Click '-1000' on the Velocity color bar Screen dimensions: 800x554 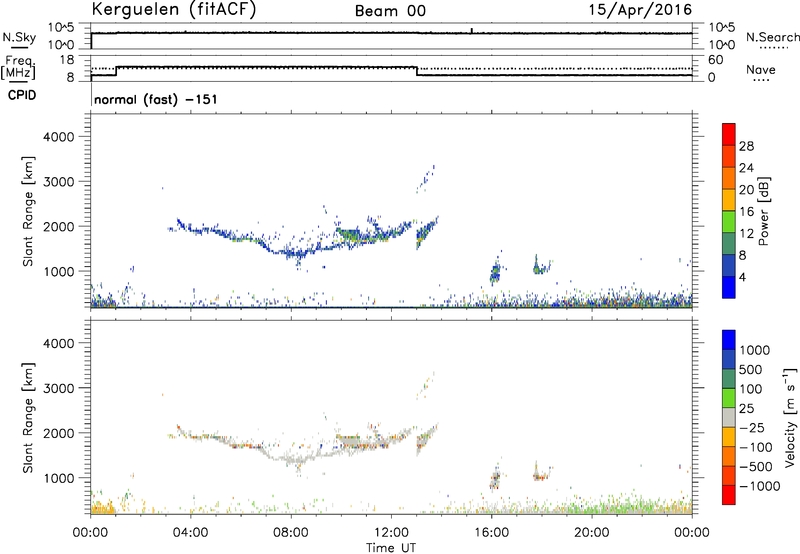click(759, 486)
